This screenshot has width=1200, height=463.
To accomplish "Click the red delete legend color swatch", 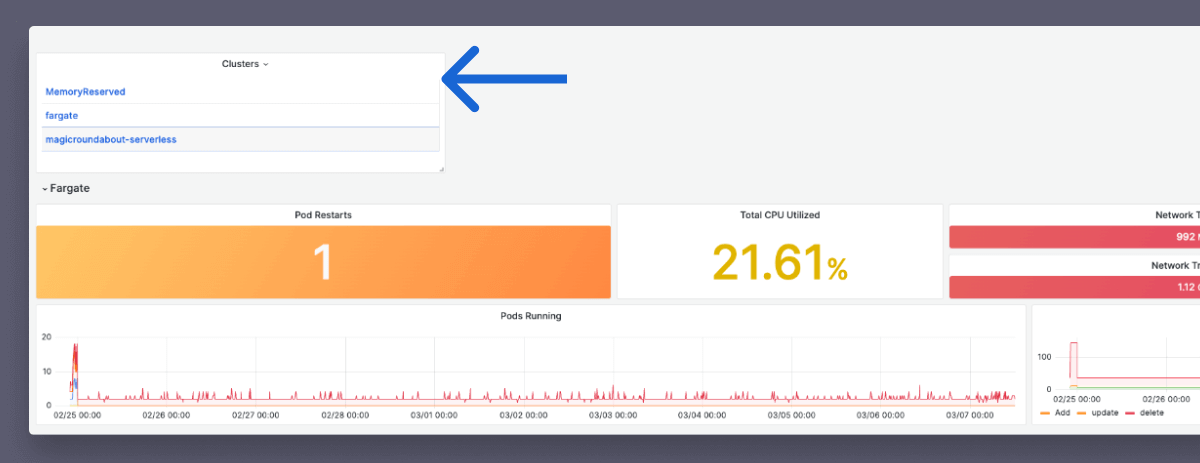I will pyautogui.click(x=1131, y=413).
